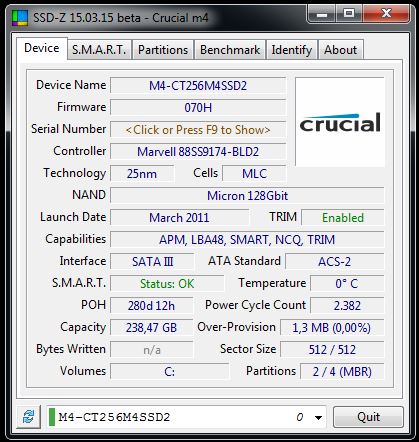Open the Partitions tab
This screenshot has width=419, height=442.
pos(163,50)
